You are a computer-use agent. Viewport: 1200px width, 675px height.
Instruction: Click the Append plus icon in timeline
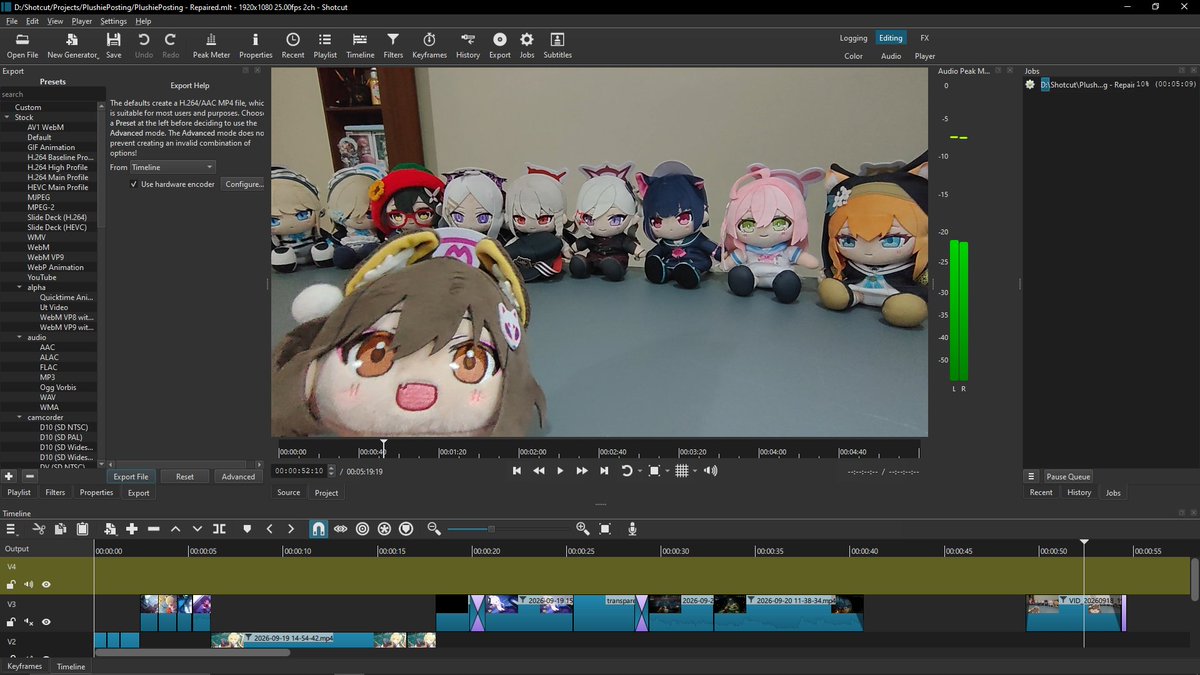click(x=131, y=529)
